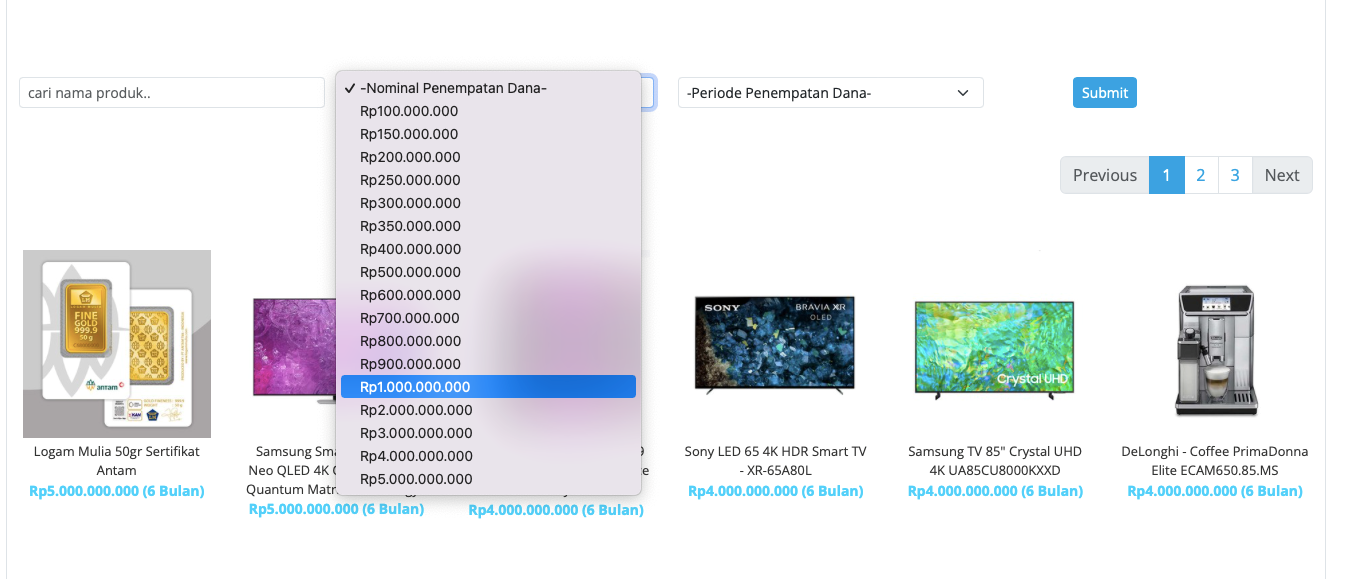Choose Rp350.000.000 from the list
The image size is (1359, 579).
point(488,226)
